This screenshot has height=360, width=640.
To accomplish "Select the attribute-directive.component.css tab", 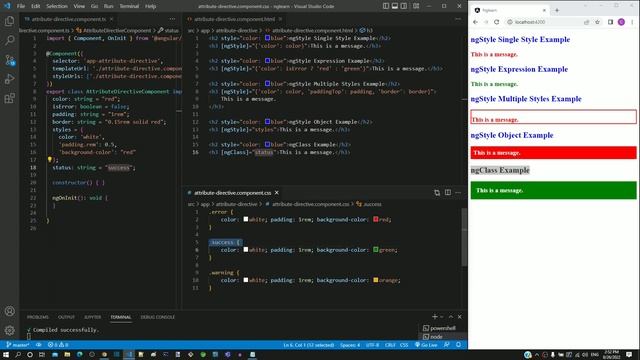I will [x=233, y=193].
